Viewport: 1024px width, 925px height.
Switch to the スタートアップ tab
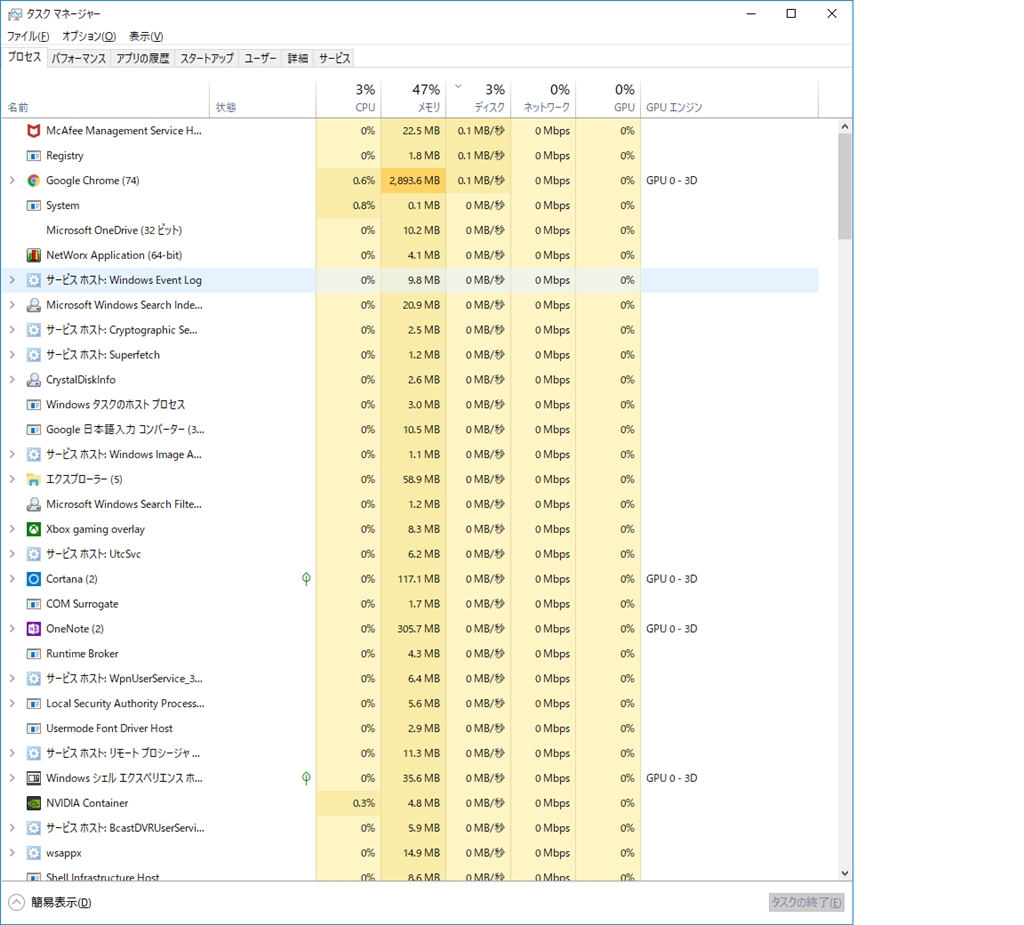coord(206,59)
